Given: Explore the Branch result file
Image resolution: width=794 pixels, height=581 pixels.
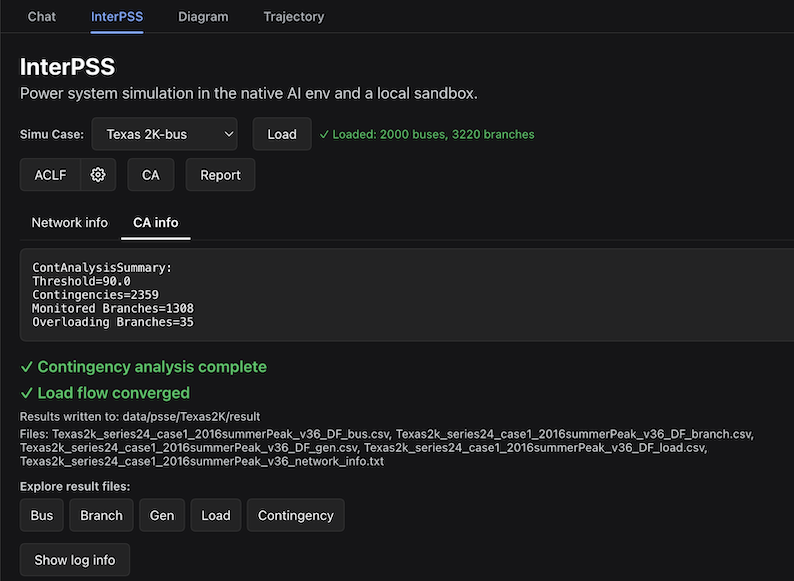Looking at the screenshot, I should pos(101,515).
